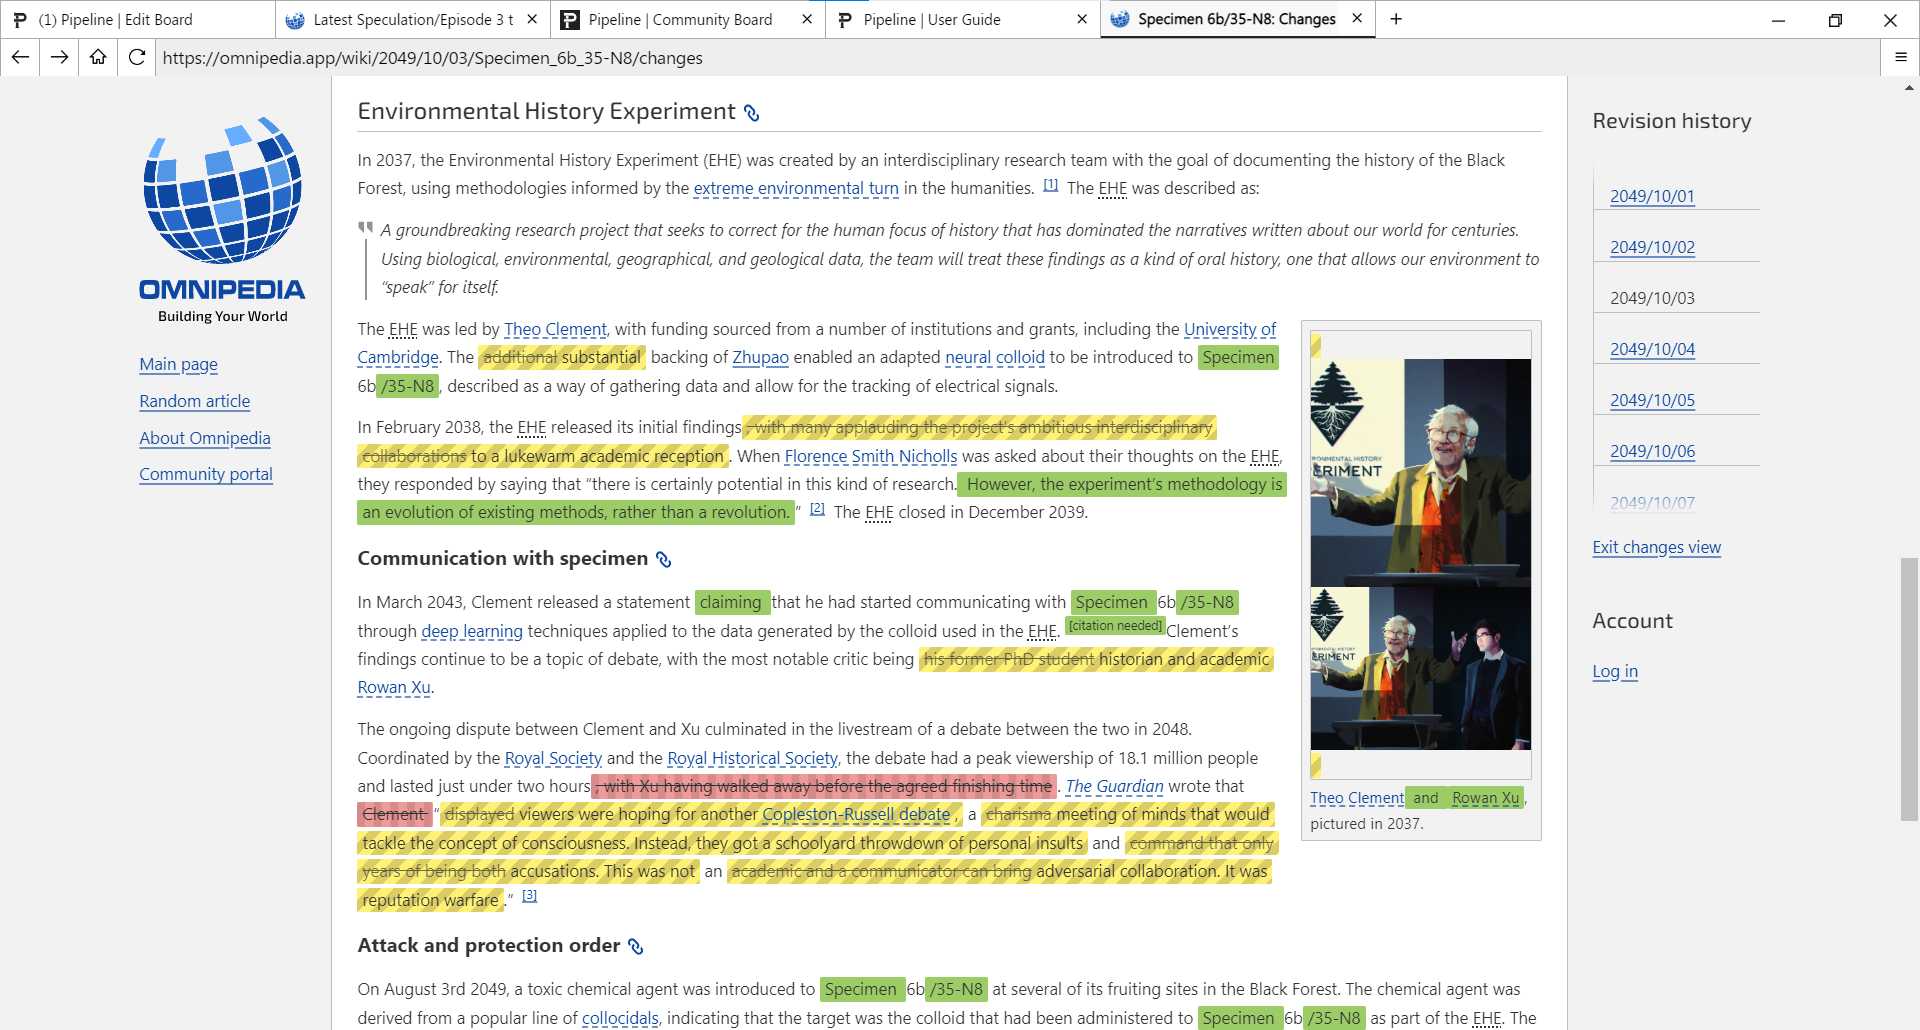Navigate back to the previous page
Viewport: 1920px width, 1030px height.
20,57
